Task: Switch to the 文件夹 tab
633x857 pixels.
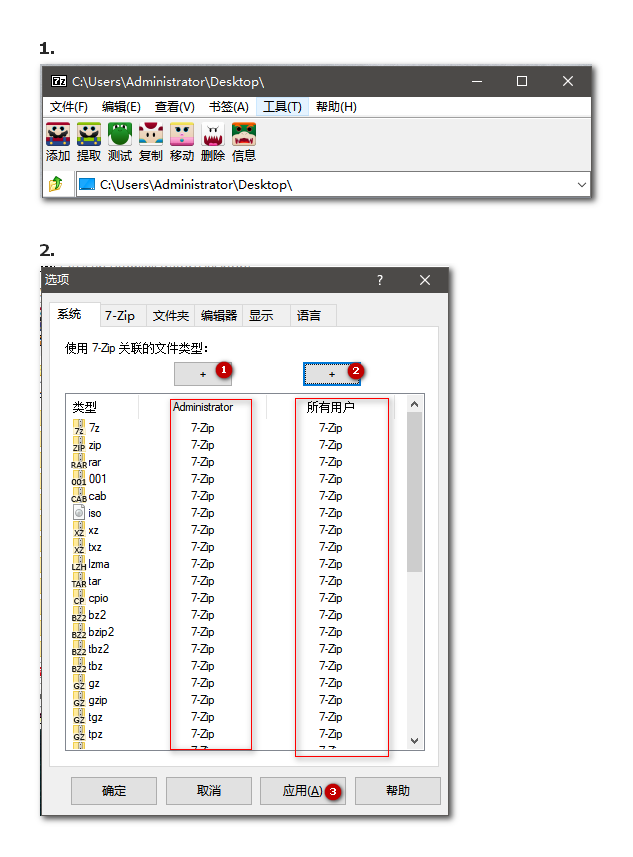Action: pyautogui.click(x=171, y=315)
